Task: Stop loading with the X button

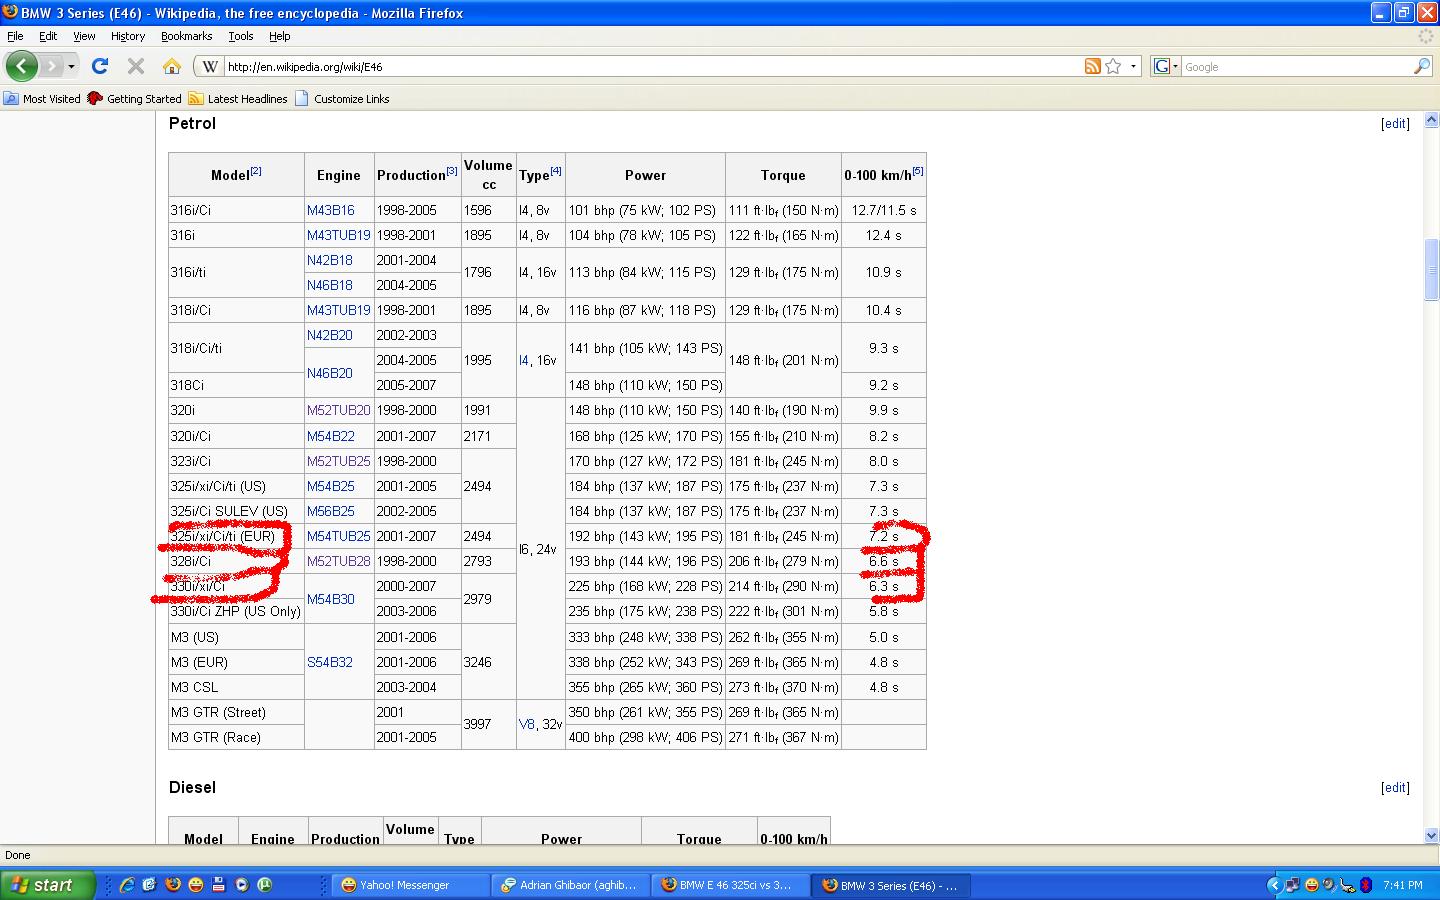Action: tap(136, 66)
